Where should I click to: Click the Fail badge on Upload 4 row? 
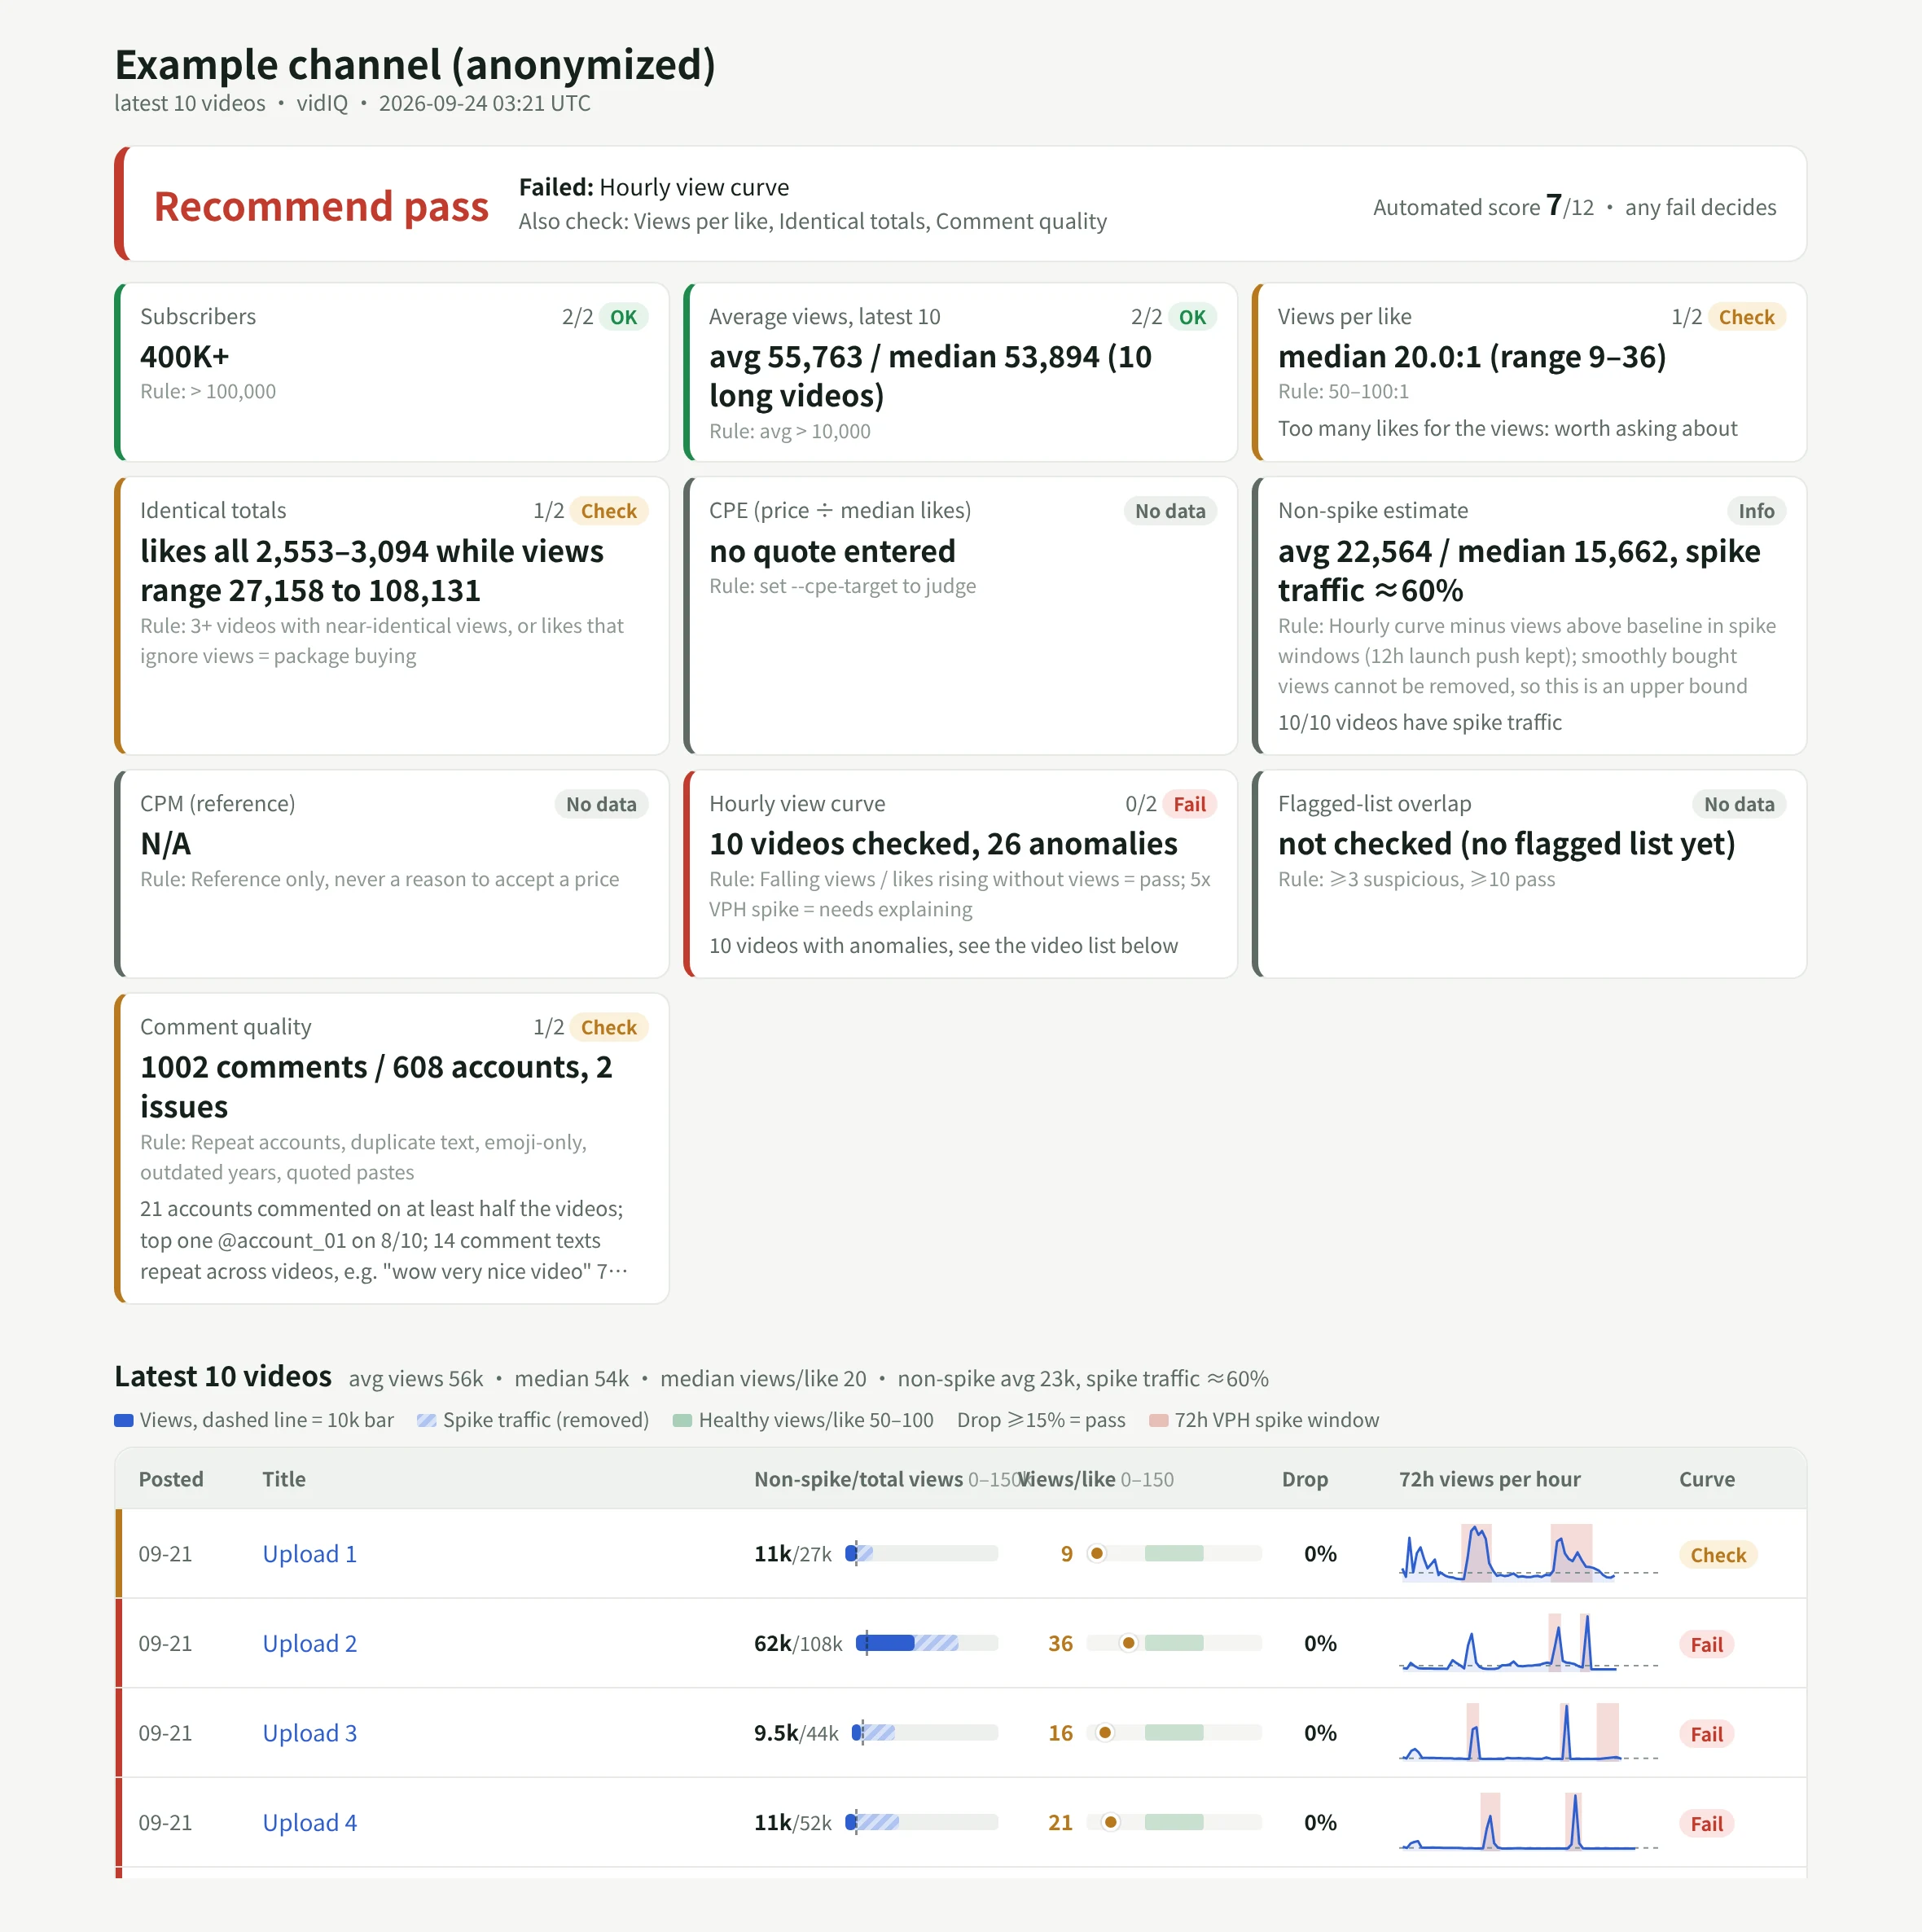(1706, 1824)
